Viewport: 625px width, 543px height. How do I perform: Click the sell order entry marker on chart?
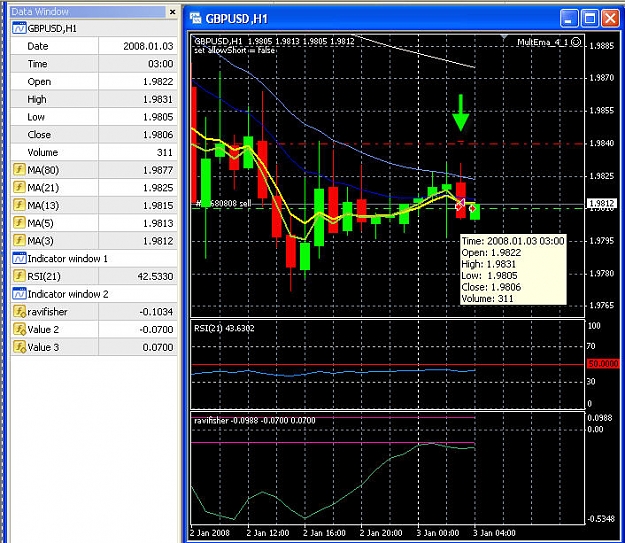tap(460, 205)
